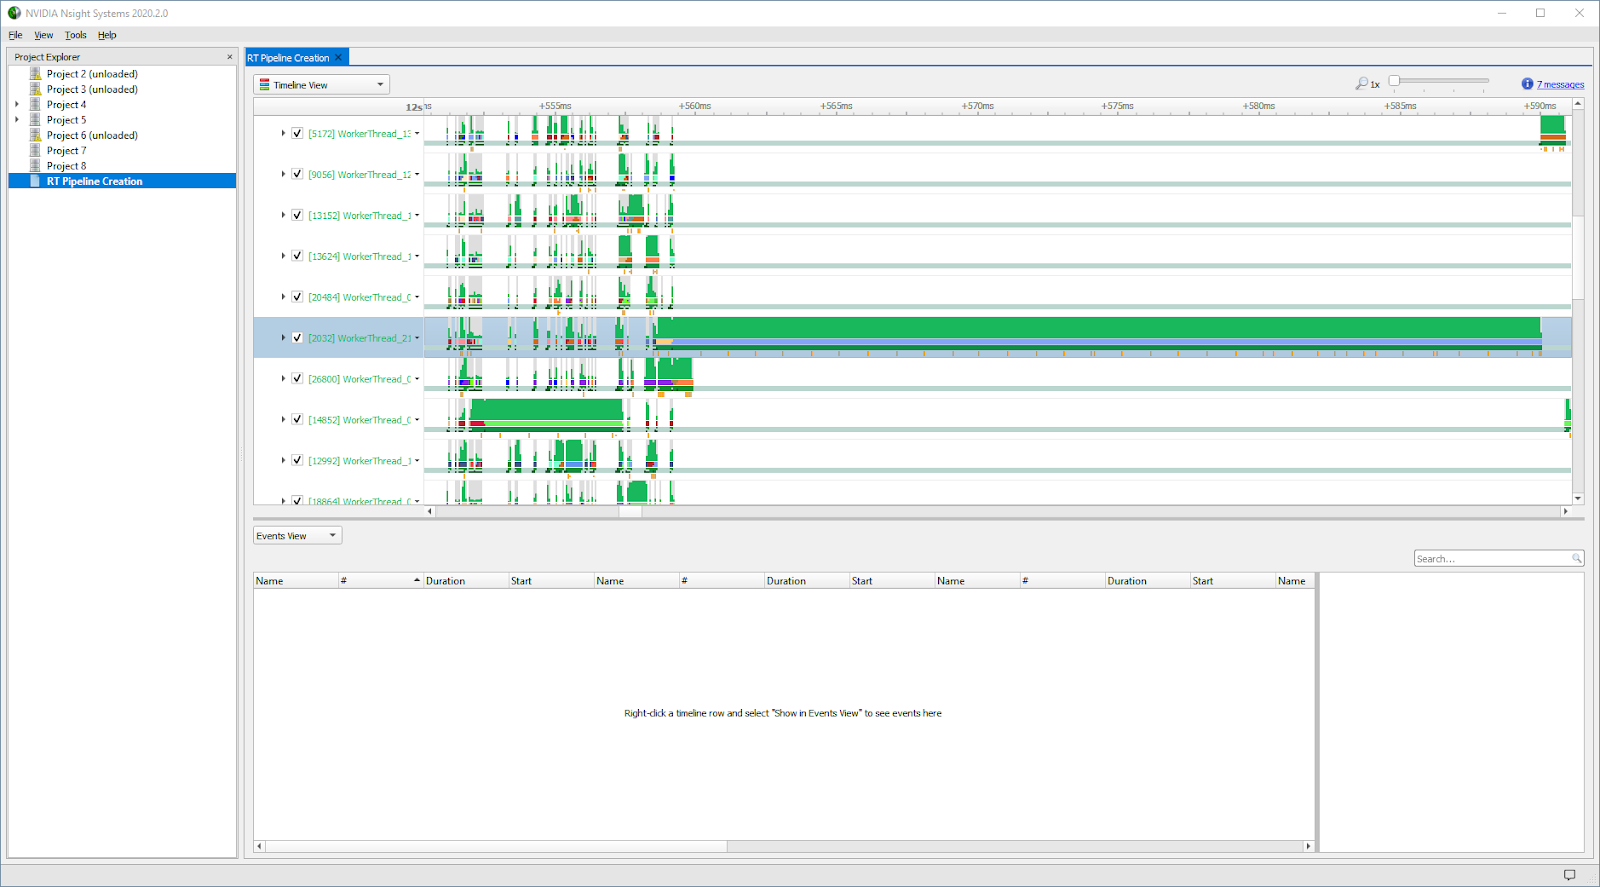Viewport: 1600px width, 887px height.
Task: Open the View menu
Action: click(44, 35)
